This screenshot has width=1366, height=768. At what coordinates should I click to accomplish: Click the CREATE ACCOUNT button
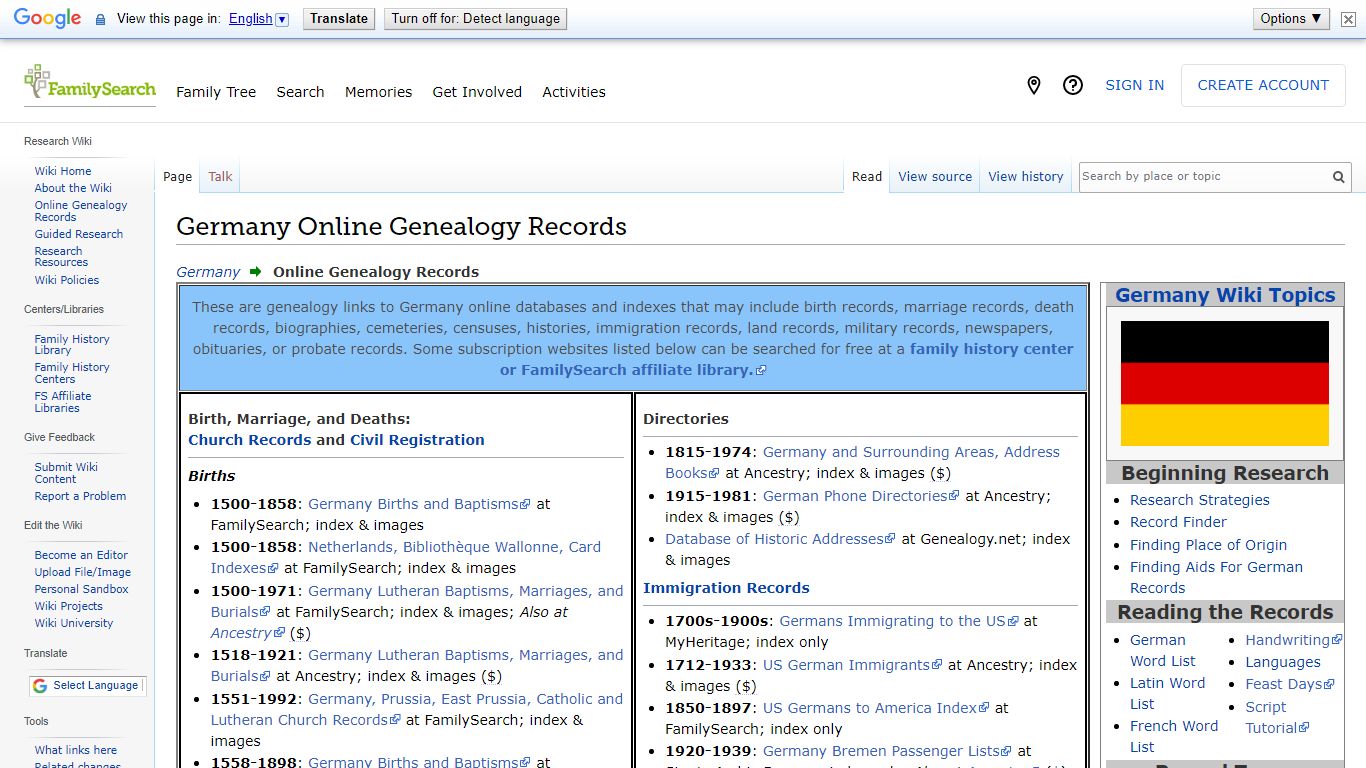[x=1263, y=86]
